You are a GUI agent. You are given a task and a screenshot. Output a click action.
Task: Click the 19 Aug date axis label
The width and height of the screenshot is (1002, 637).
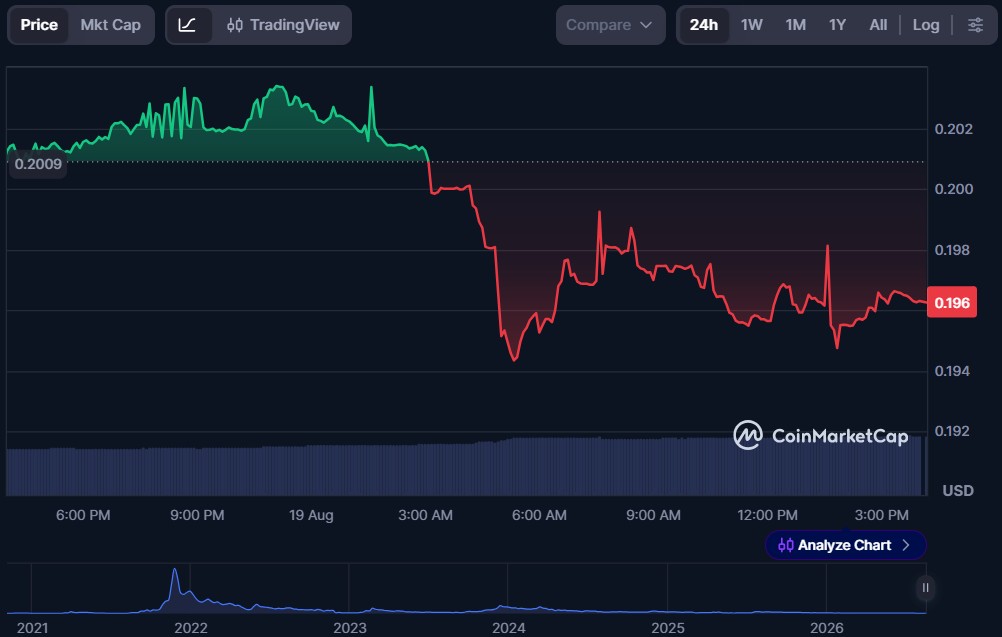pos(311,515)
